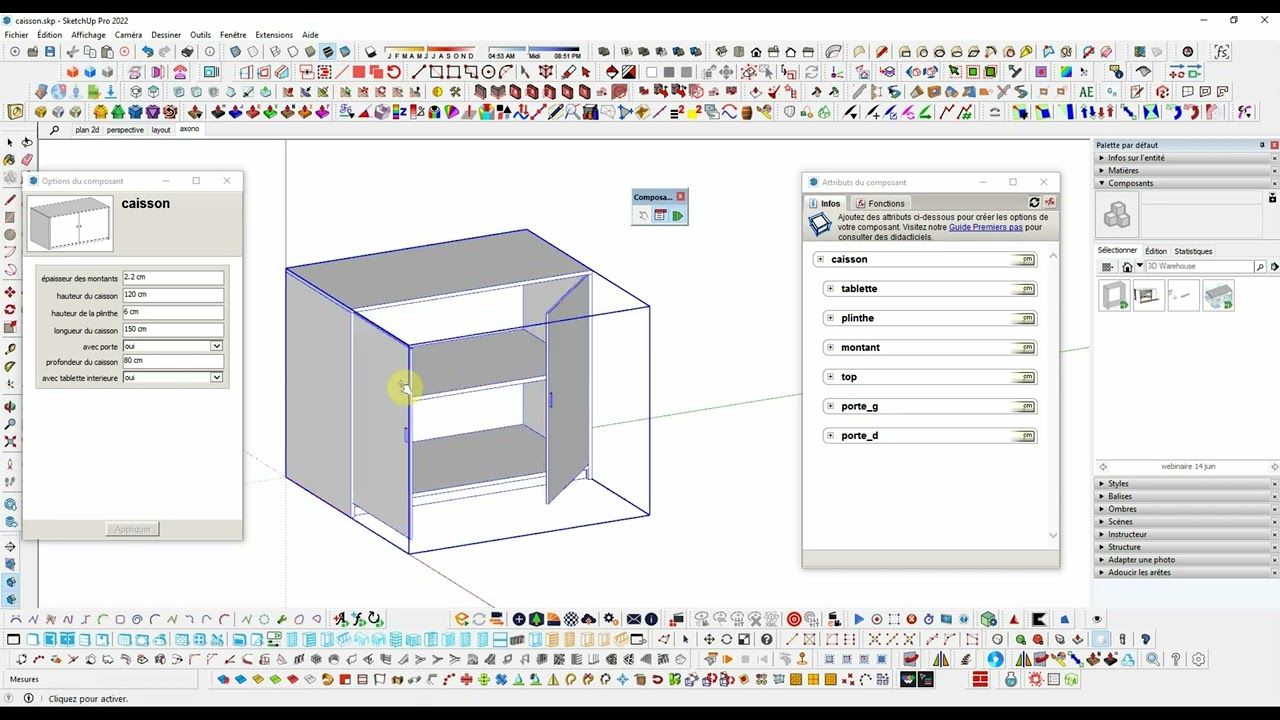The width and height of the screenshot is (1280, 720).
Task: Click the question mark help icon bottom right
Action: pos(1176,659)
